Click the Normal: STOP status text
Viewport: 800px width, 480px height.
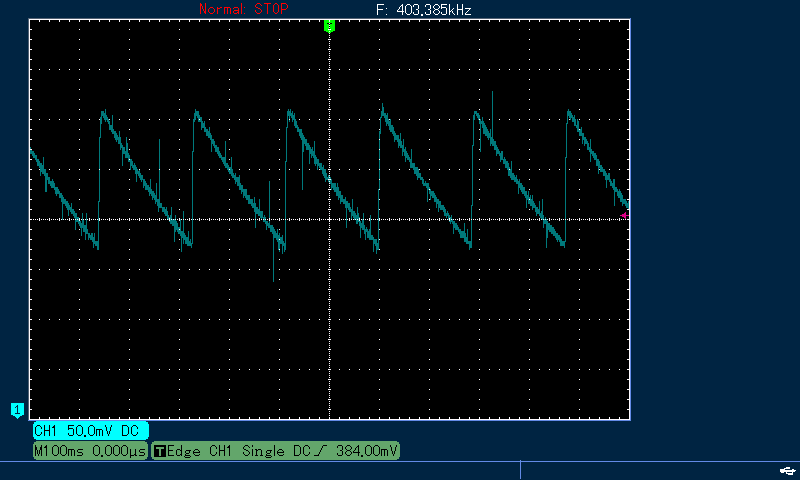click(x=243, y=9)
